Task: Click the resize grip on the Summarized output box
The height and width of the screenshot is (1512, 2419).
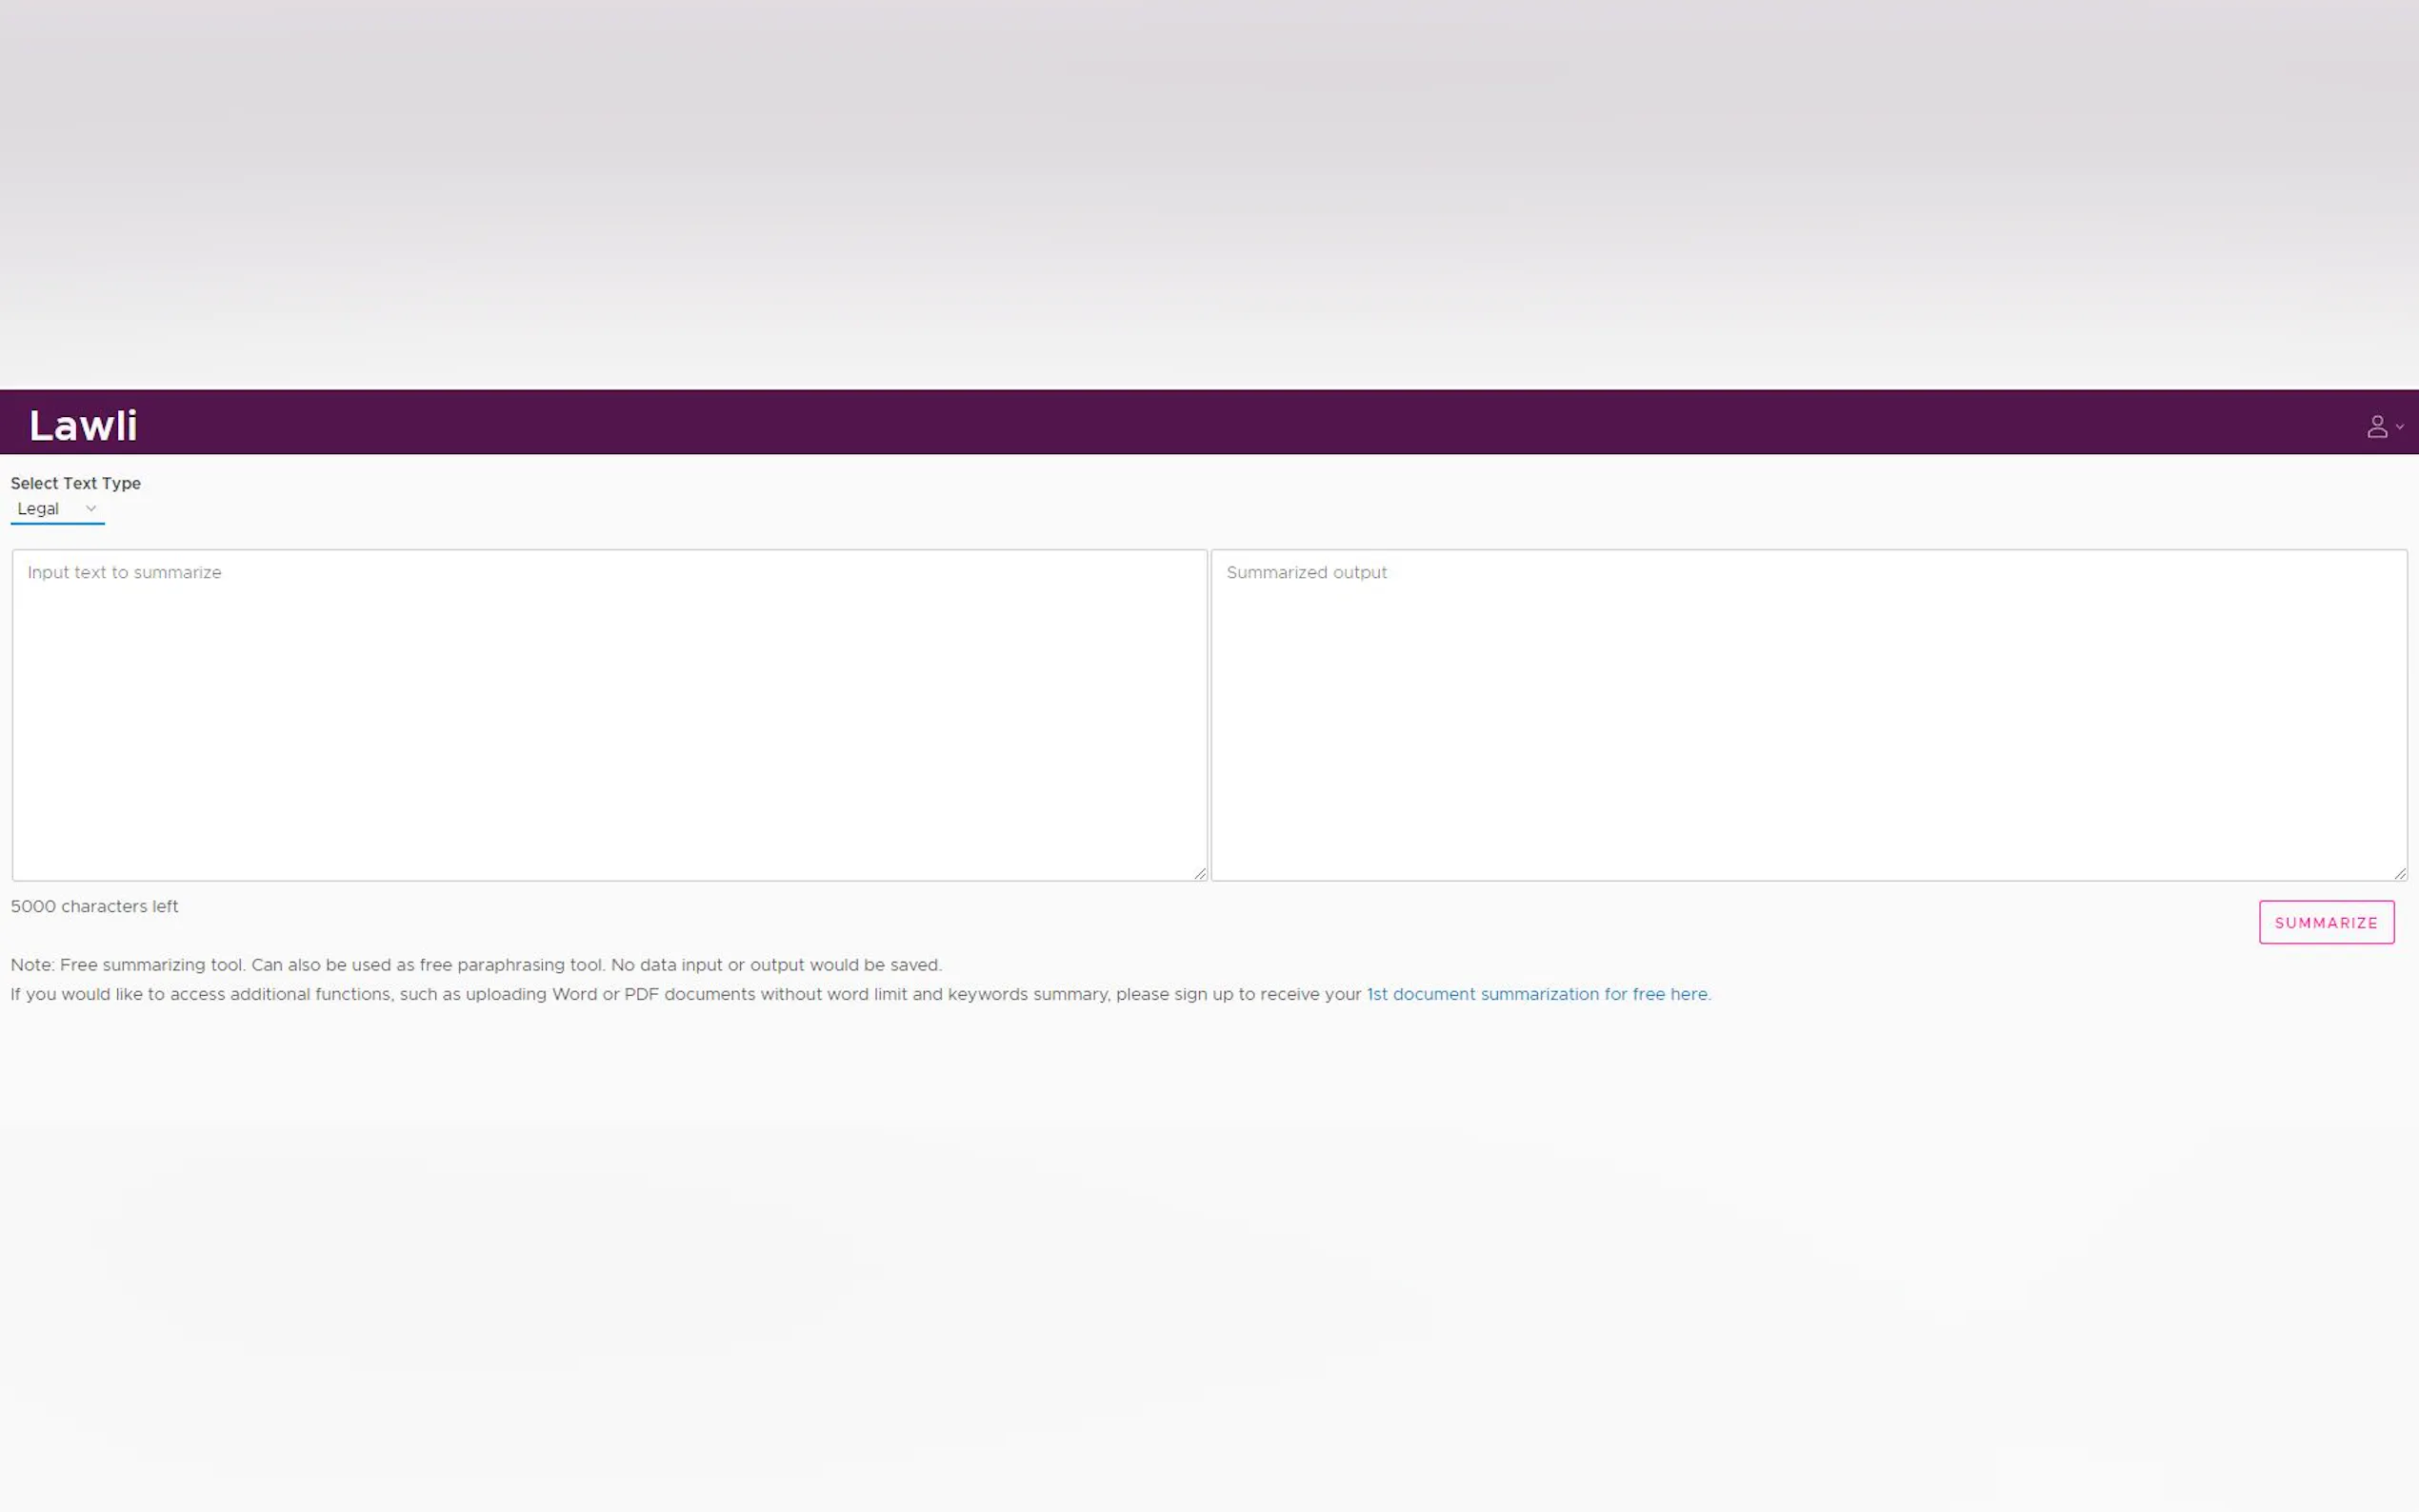Action: [x=2399, y=874]
